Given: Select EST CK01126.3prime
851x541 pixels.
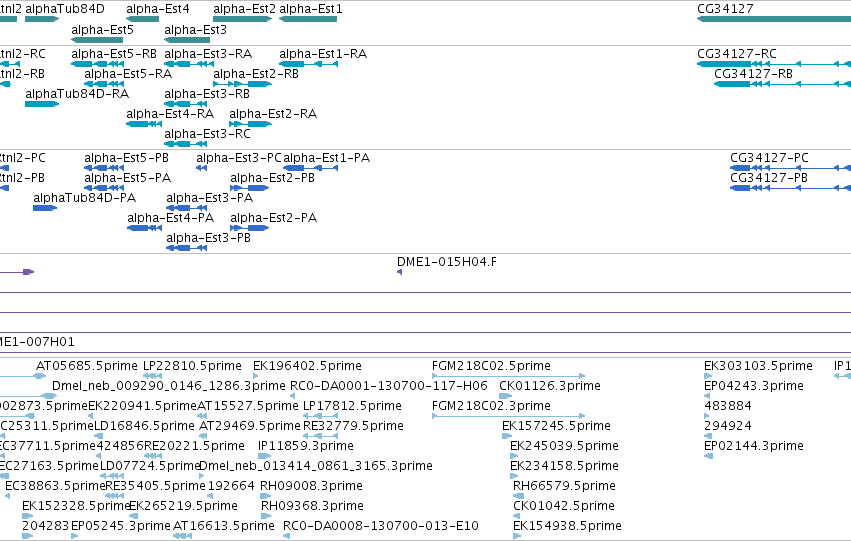Looking at the screenshot, I should tap(506, 396).
